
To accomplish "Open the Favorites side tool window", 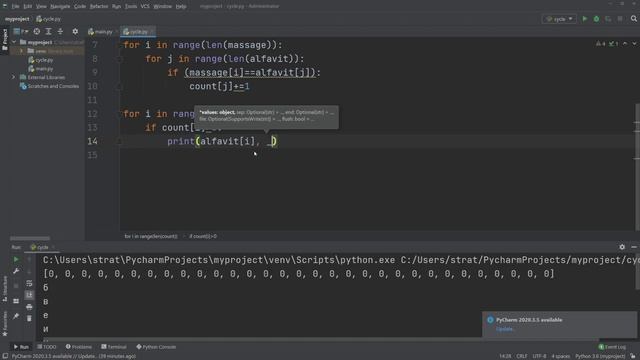I will point(4,323).
